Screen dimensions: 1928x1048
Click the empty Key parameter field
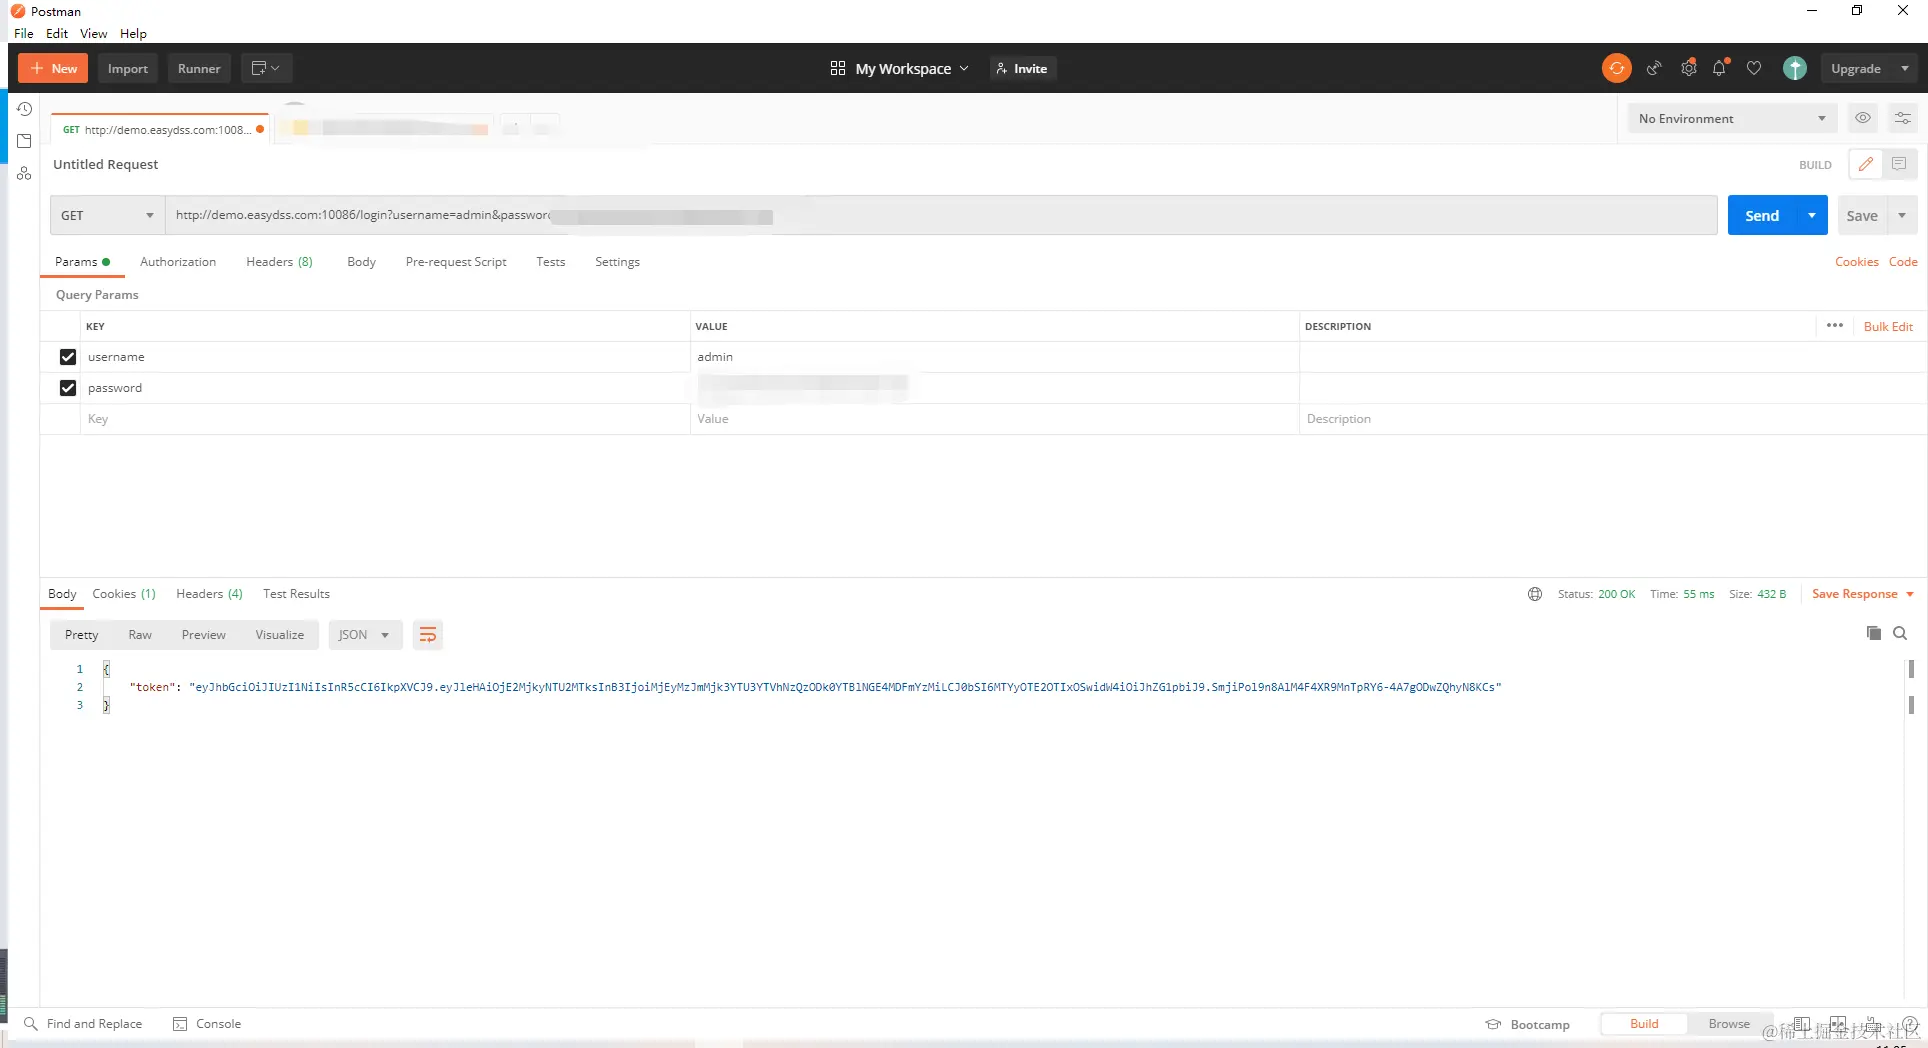(x=385, y=419)
